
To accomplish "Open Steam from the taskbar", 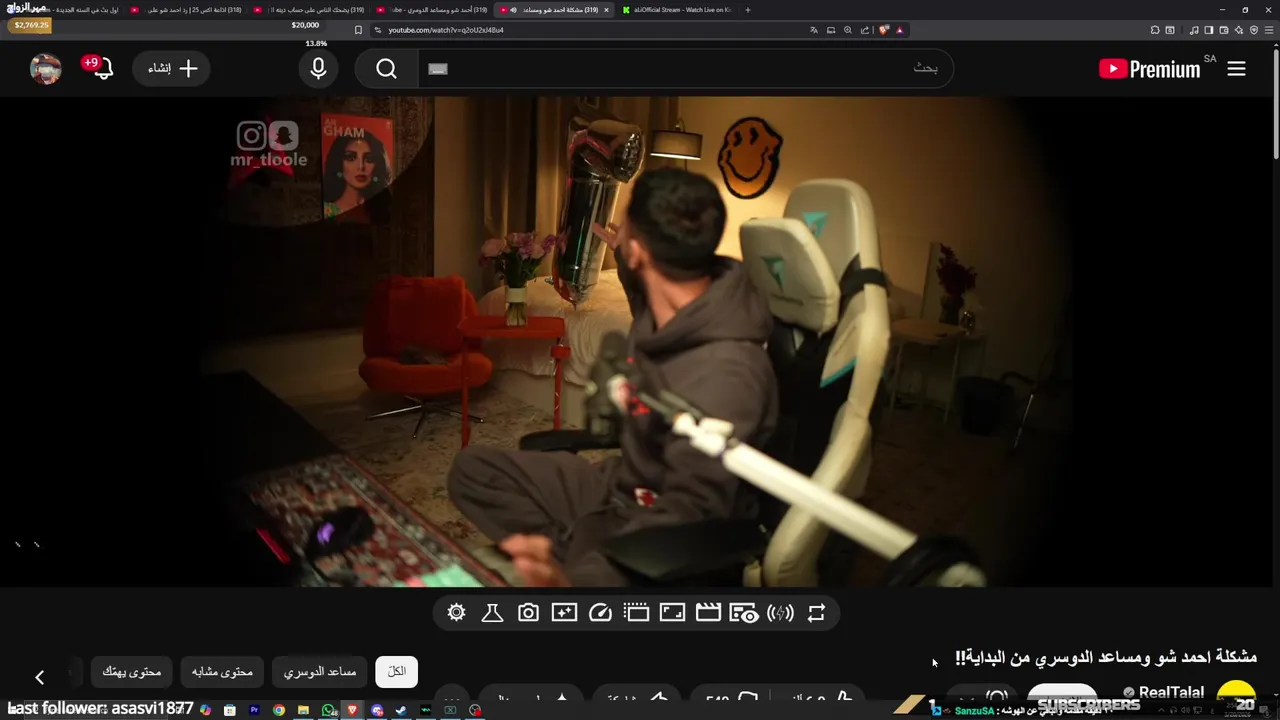I will click(401, 710).
